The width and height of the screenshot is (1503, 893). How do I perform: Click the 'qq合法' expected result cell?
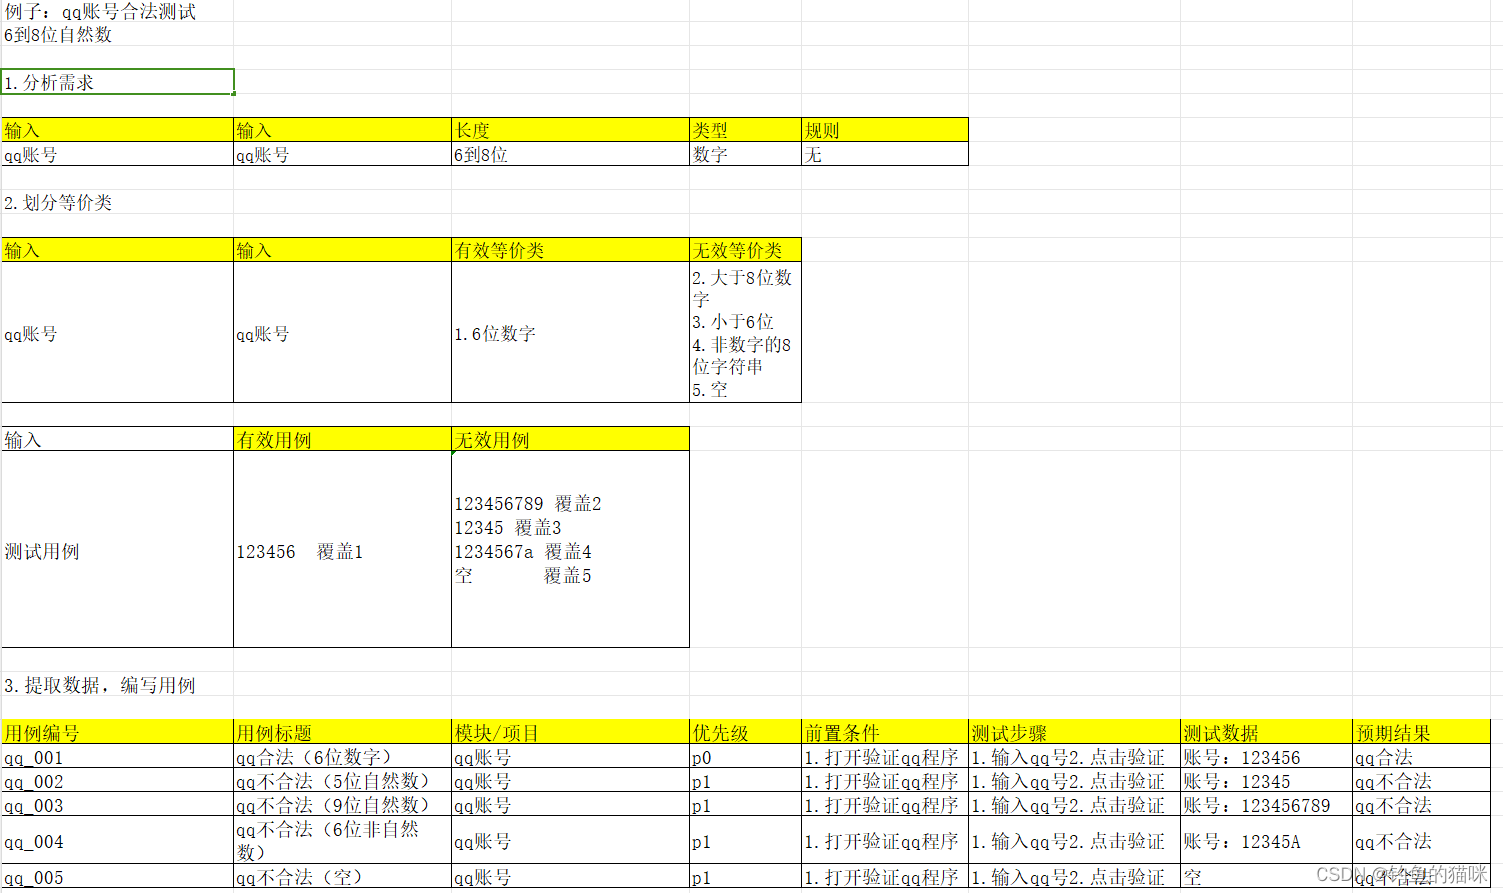1421,757
